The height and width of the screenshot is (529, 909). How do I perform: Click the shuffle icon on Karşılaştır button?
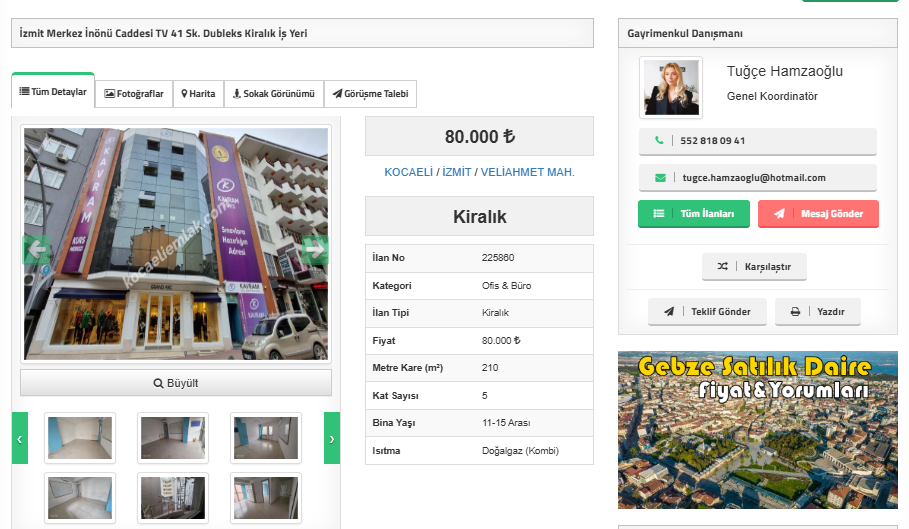tap(723, 267)
